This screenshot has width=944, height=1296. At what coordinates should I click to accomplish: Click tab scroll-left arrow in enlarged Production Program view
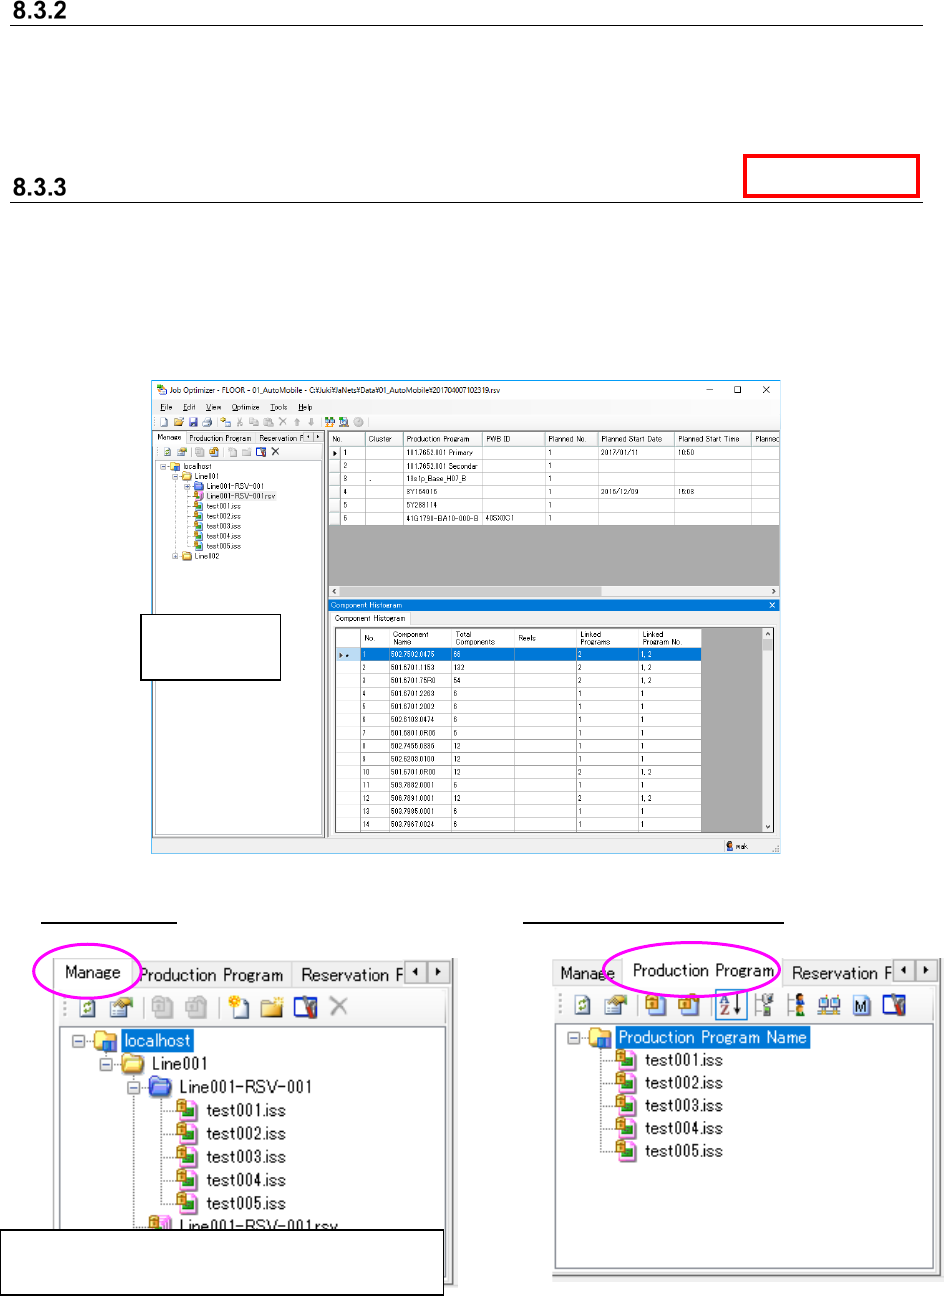tap(906, 970)
